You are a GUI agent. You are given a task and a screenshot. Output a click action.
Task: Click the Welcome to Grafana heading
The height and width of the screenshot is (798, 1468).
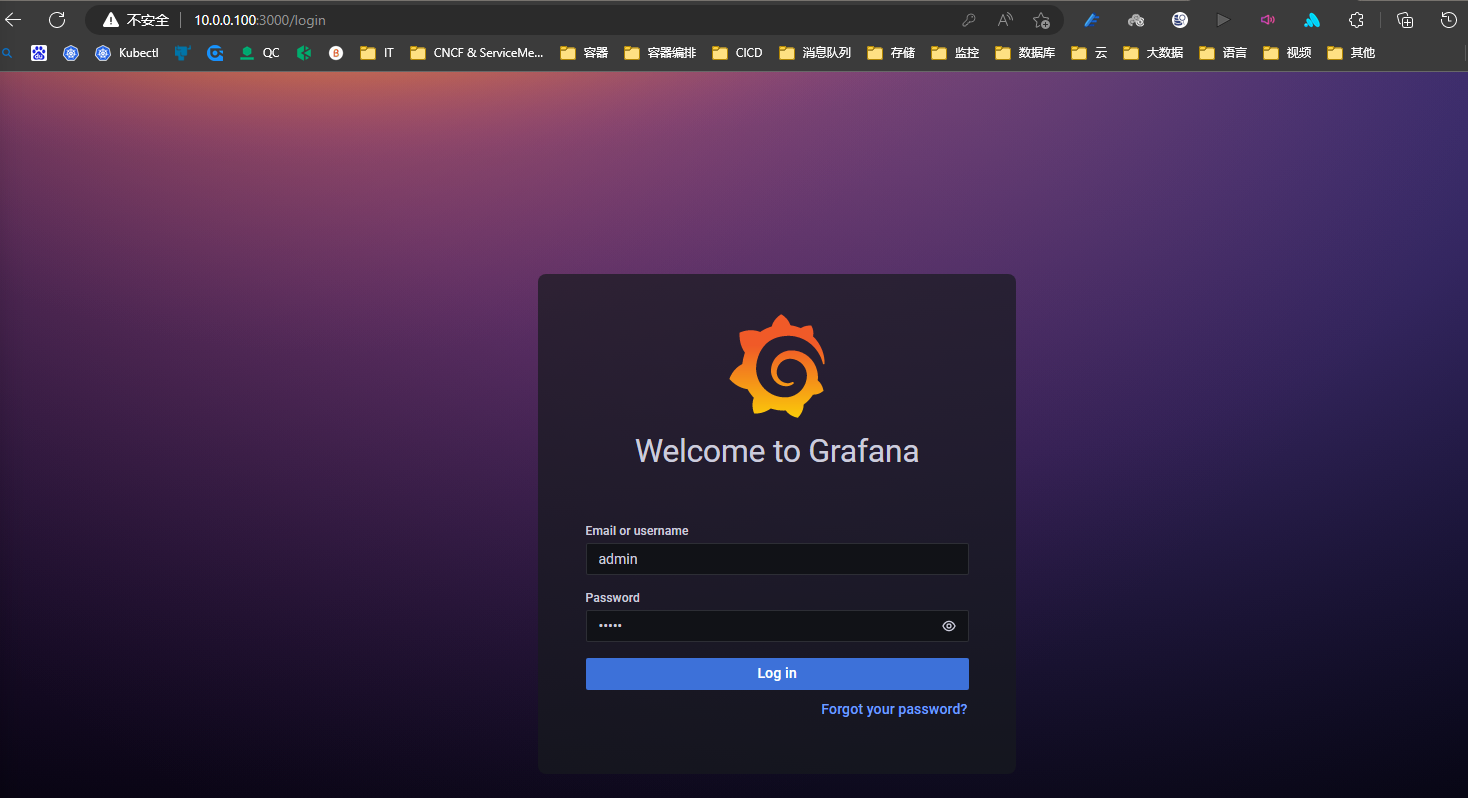tap(777, 450)
